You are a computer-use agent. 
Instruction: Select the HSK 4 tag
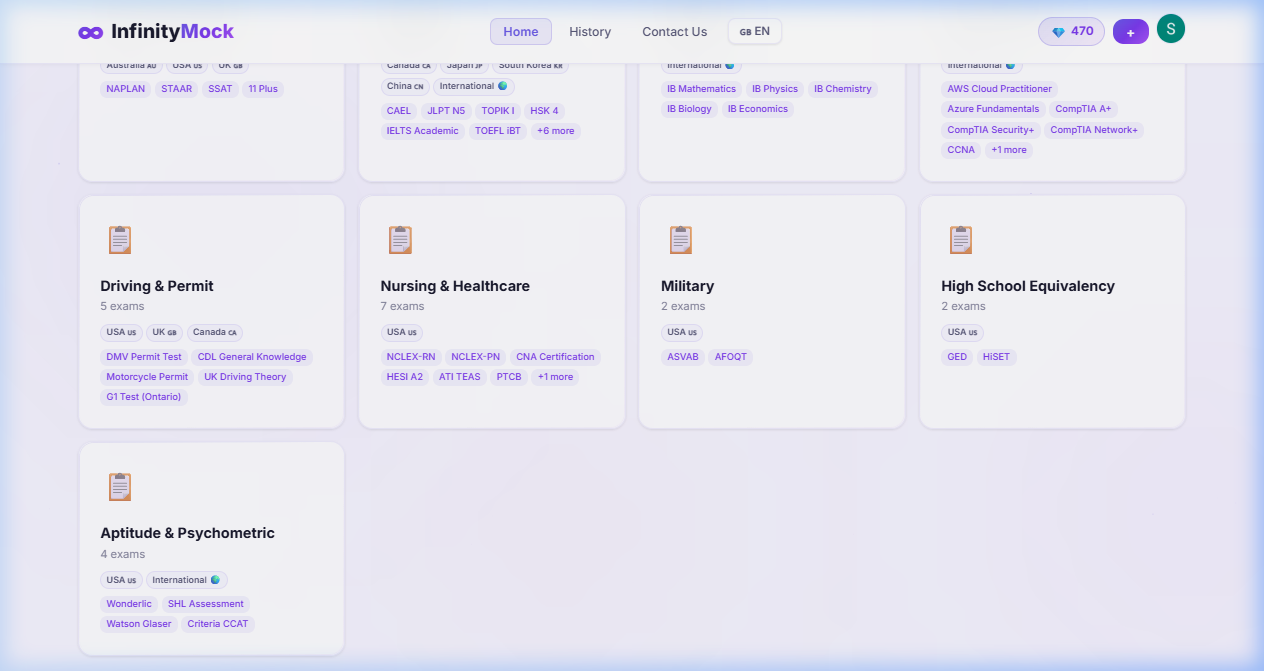pos(545,111)
